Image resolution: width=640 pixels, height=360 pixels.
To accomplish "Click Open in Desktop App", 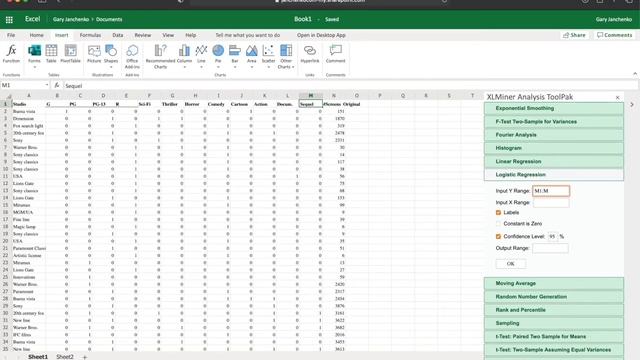I will click(321, 36).
